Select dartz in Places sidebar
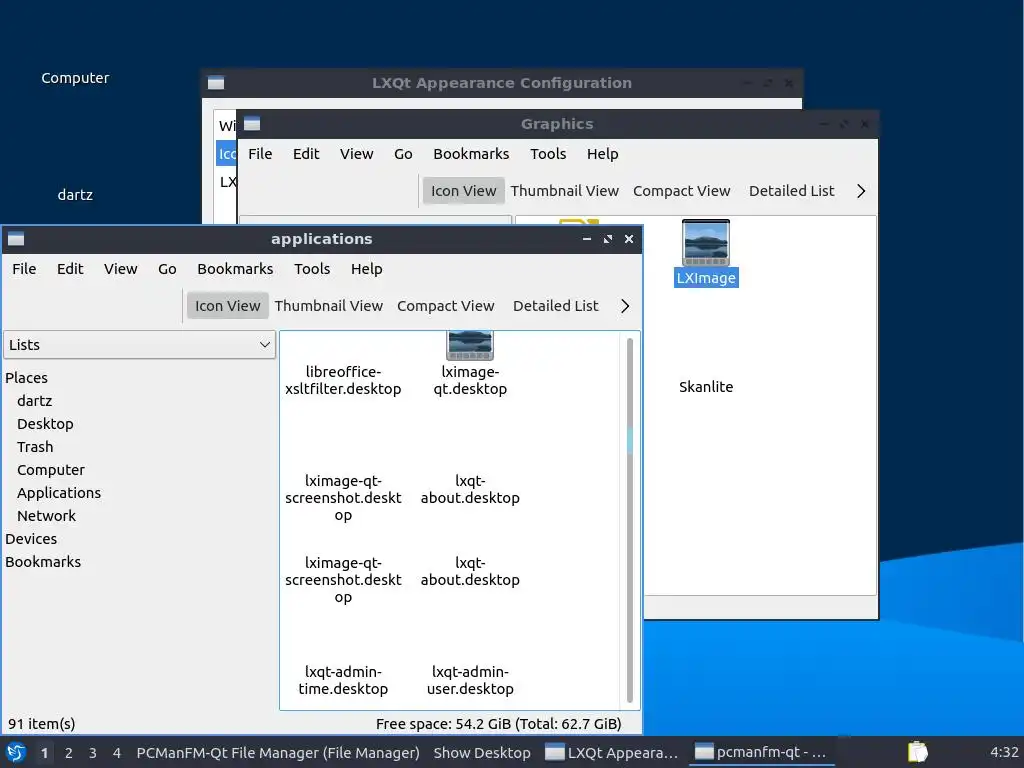Viewport: 1024px width, 768px height. click(x=35, y=401)
